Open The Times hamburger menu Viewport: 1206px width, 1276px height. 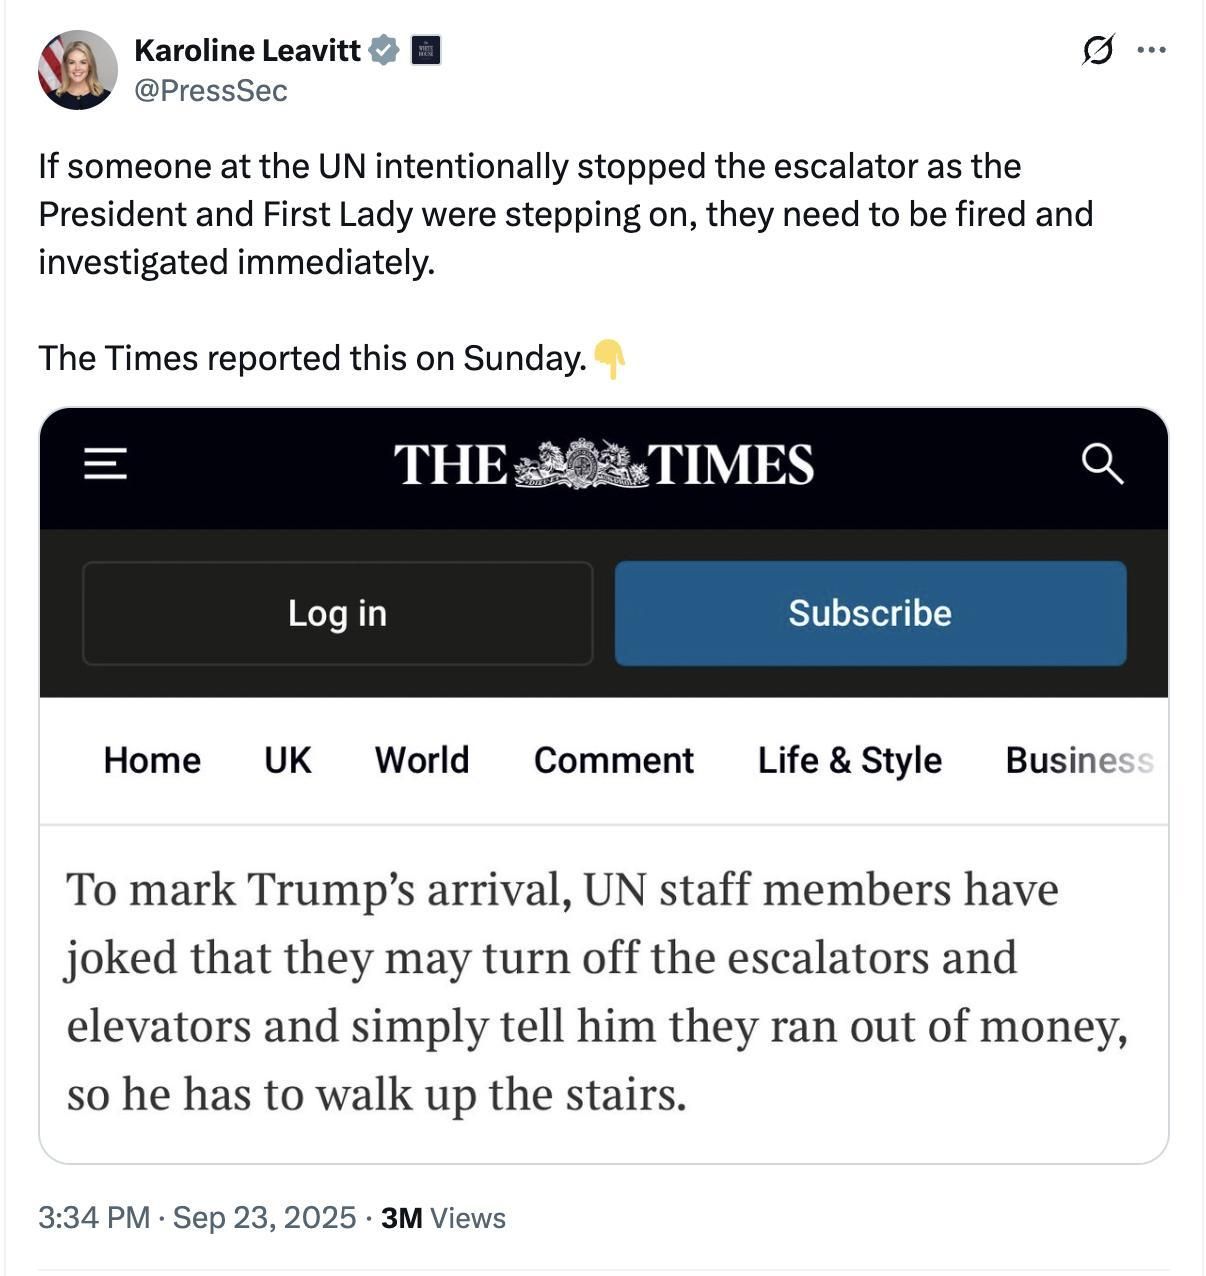tap(105, 464)
